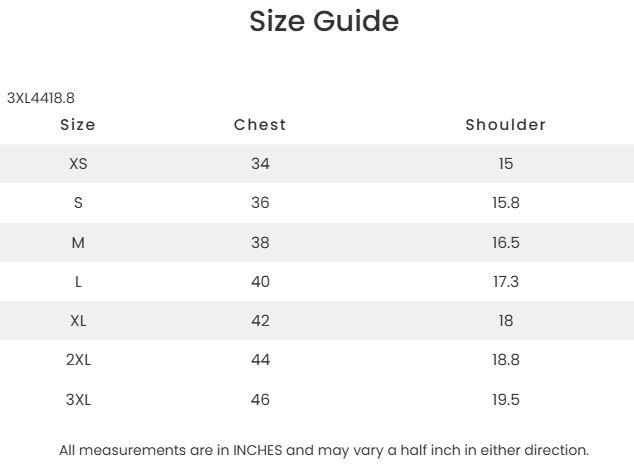Image resolution: width=634 pixels, height=467 pixels.
Task: Click shoulder value 15.8
Action: [505, 203]
